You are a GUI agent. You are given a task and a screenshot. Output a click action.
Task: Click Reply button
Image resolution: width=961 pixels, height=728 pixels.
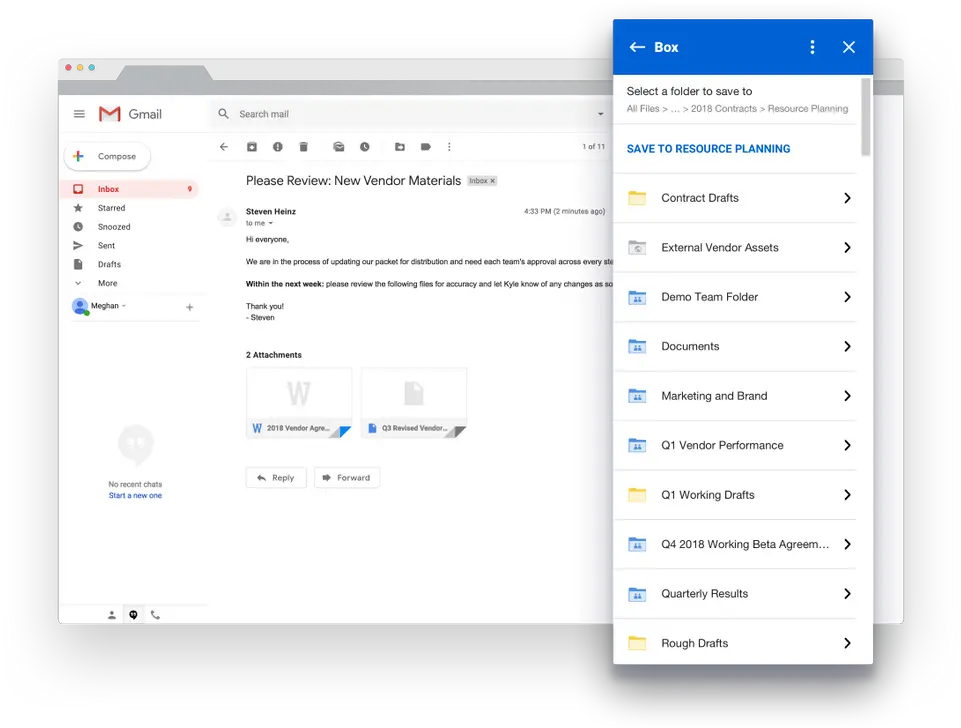click(276, 478)
